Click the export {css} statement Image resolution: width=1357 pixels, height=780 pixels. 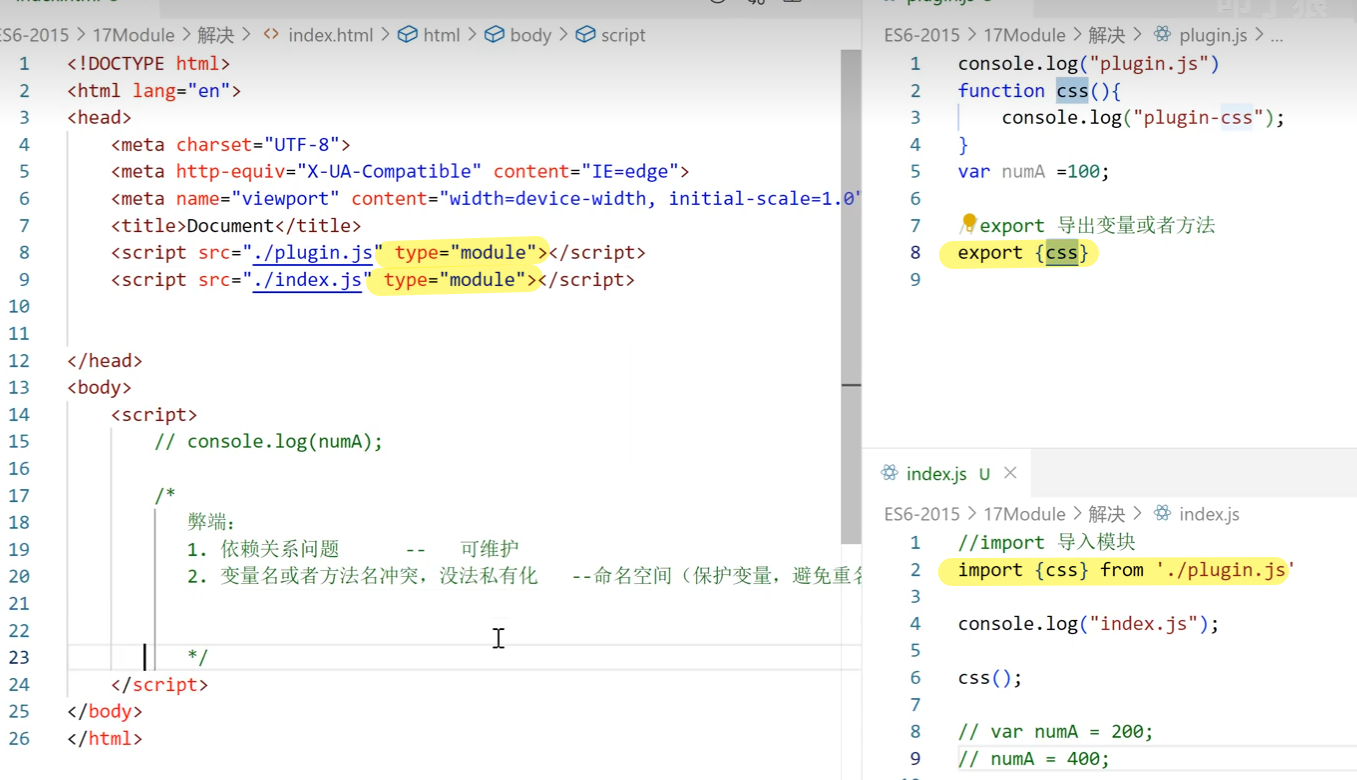(x=1023, y=253)
